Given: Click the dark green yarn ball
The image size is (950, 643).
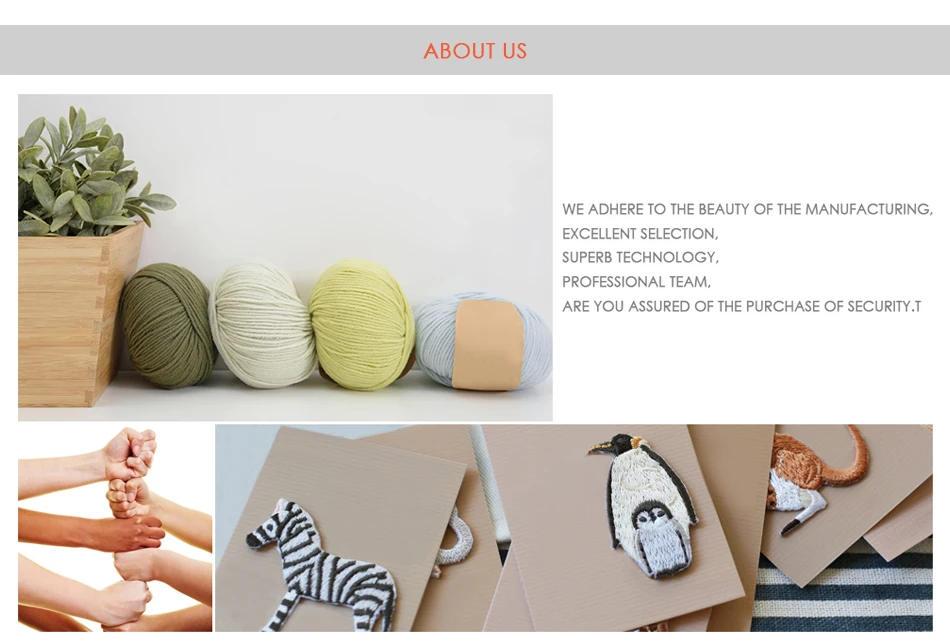Looking at the screenshot, I should tap(168, 325).
